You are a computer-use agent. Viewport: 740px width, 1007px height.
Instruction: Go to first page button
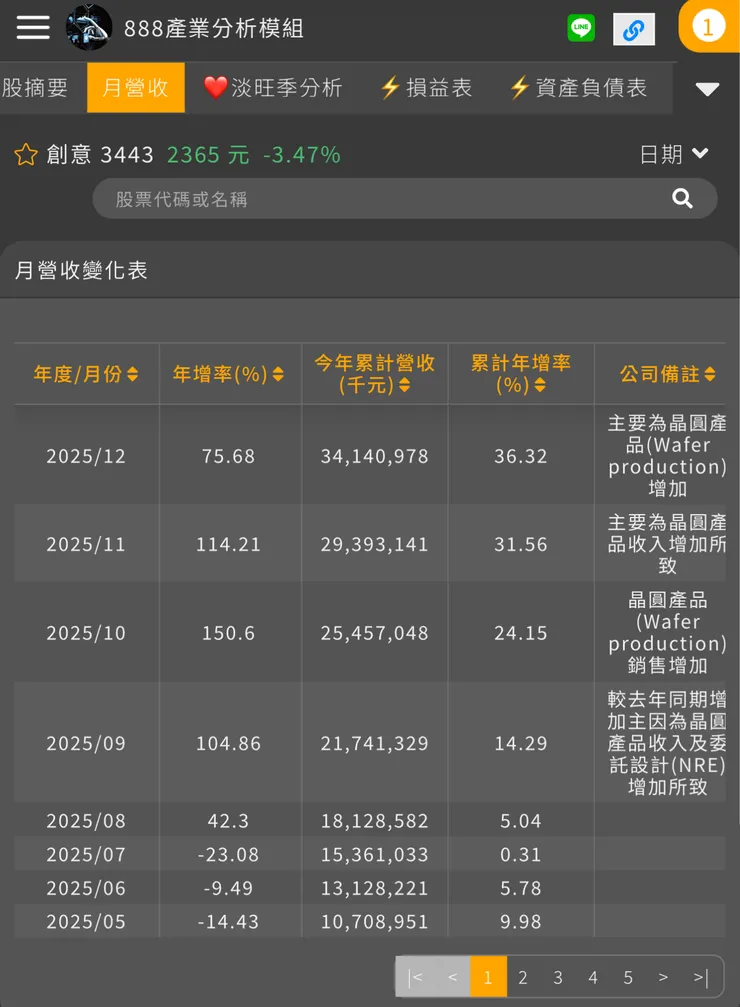(x=415, y=977)
